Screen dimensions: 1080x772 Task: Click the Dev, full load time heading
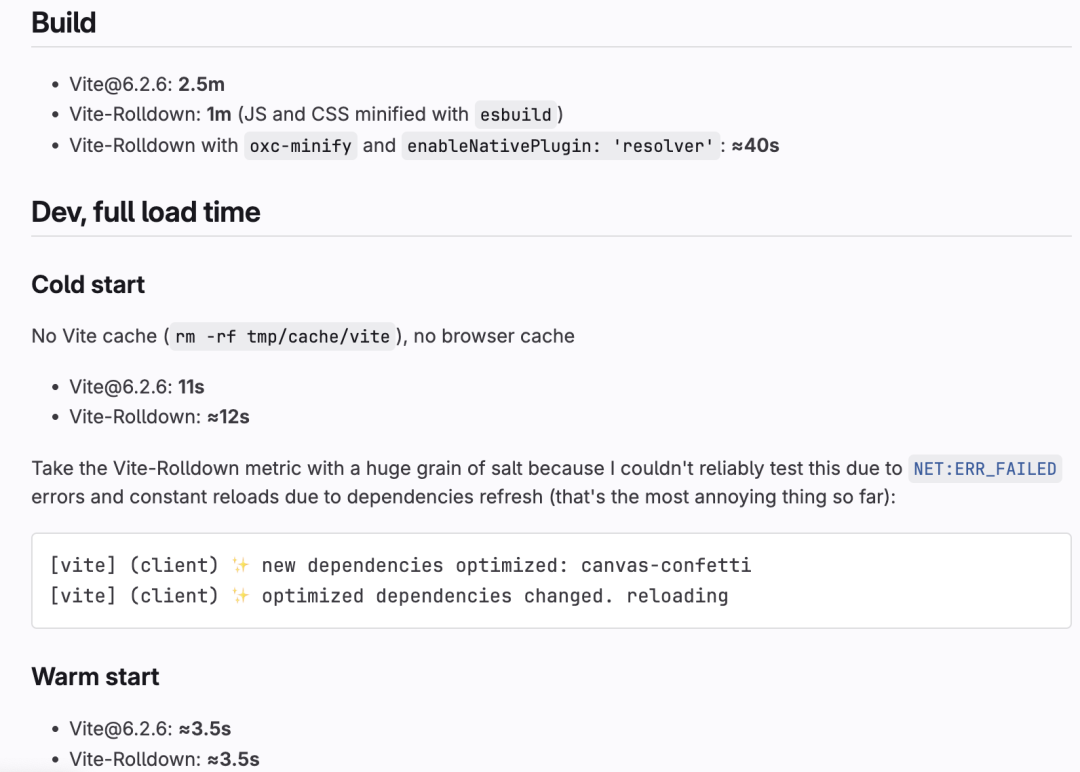point(146,212)
